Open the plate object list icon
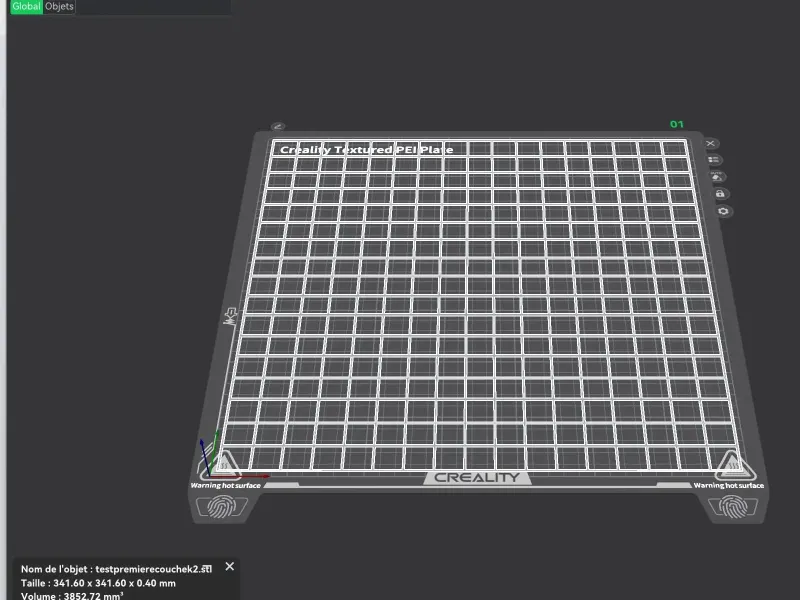The image size is (800, 600). 713,160
